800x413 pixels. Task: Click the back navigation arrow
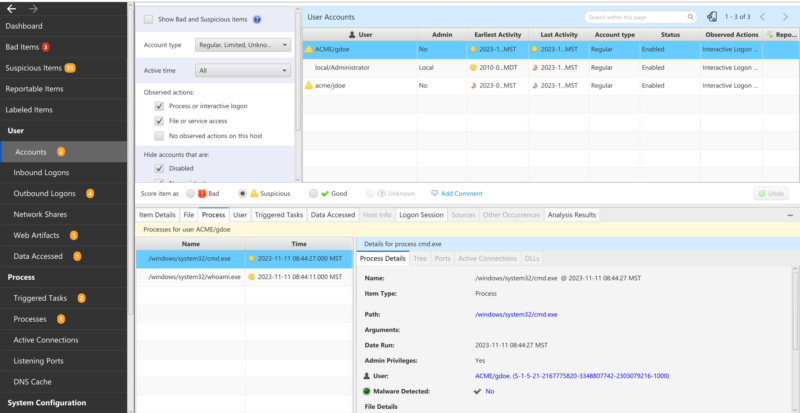12,9
